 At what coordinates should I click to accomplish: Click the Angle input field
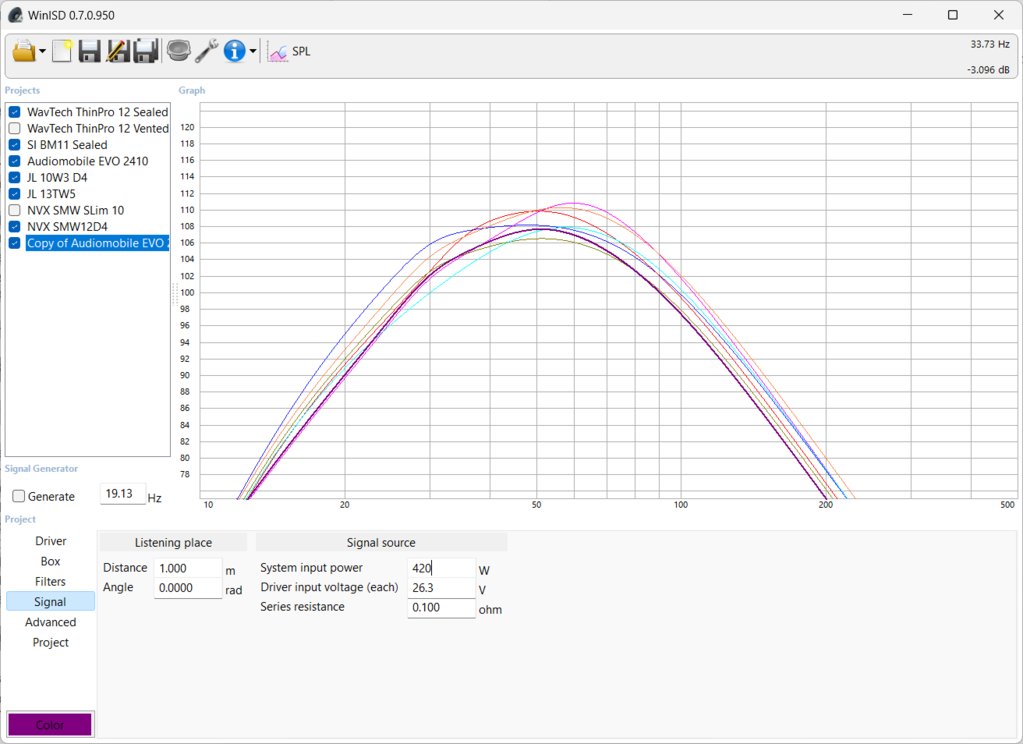(x=188, y=588)
